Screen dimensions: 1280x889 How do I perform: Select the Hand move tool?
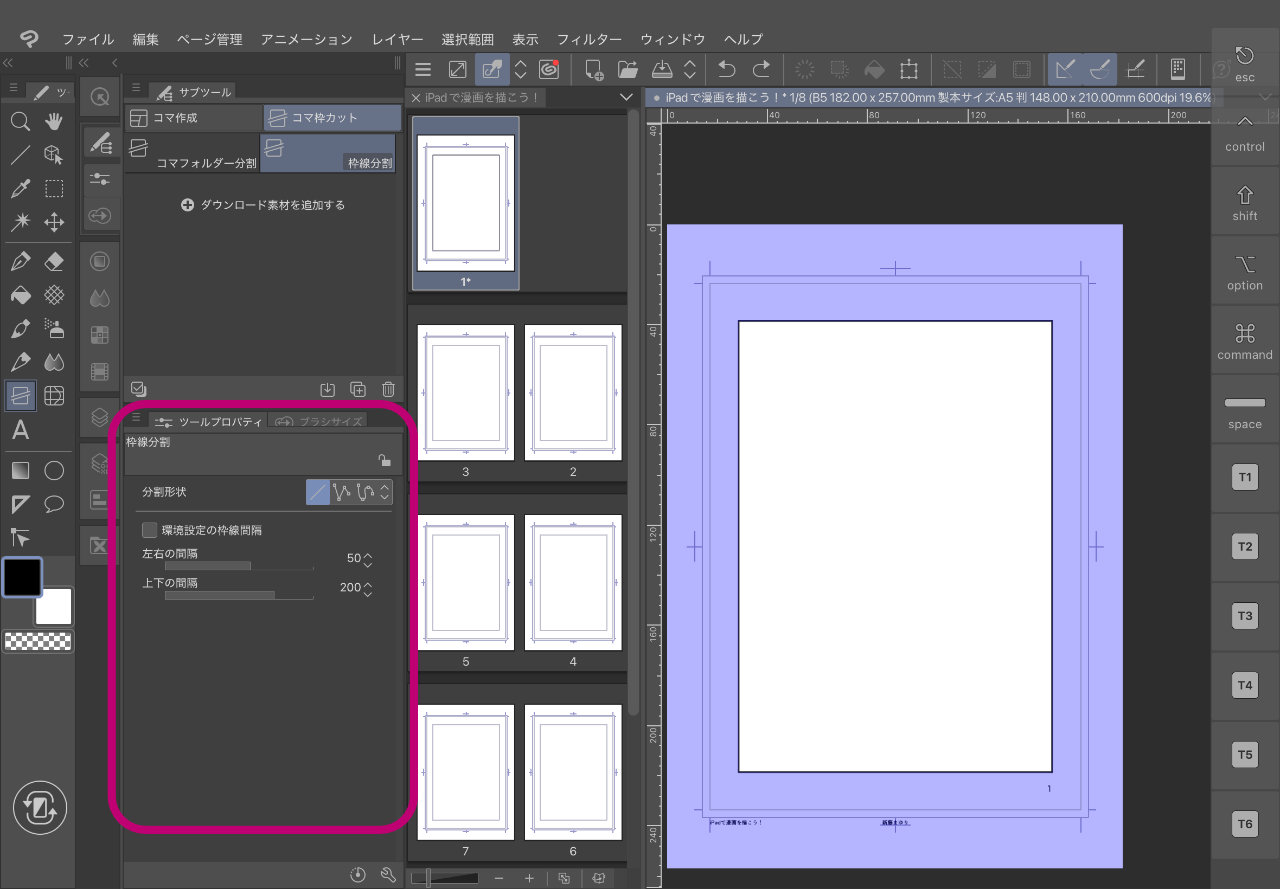pyautogui.click(x=54, y=122)
